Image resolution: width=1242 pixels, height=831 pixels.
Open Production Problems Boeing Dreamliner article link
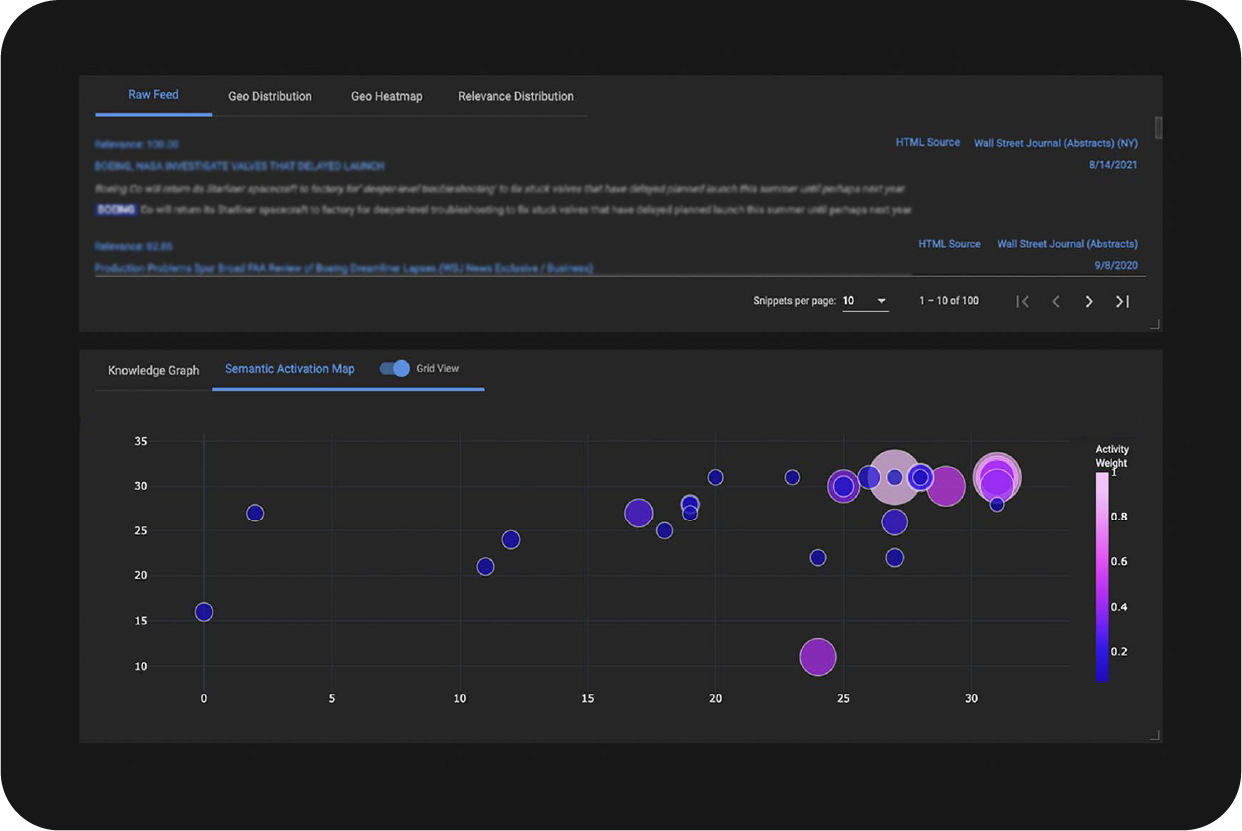[x=344, y=268]
